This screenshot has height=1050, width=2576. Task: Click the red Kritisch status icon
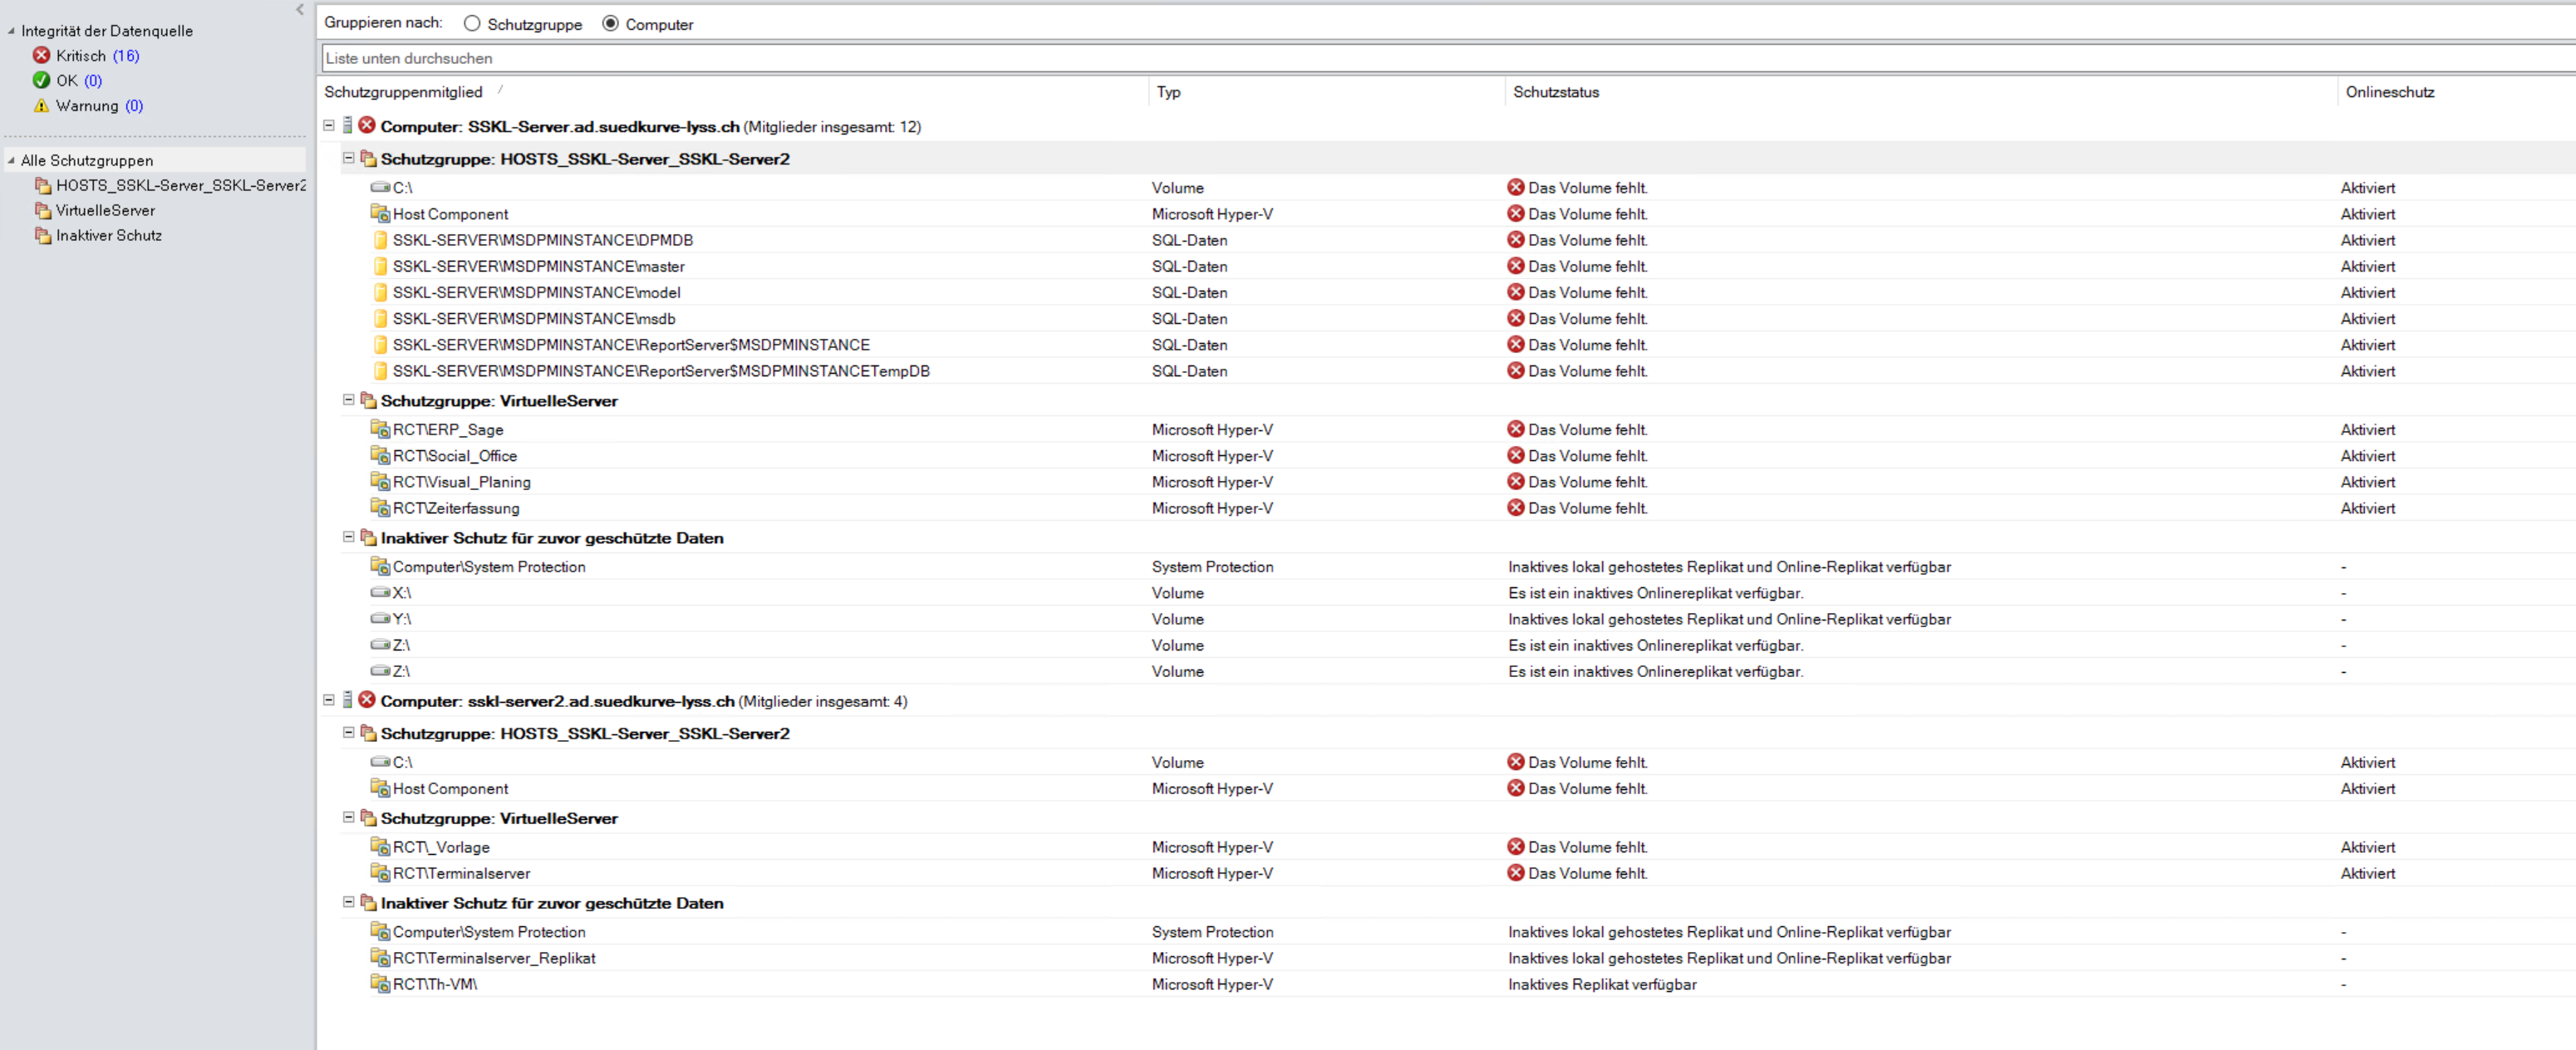coord(41,55)
